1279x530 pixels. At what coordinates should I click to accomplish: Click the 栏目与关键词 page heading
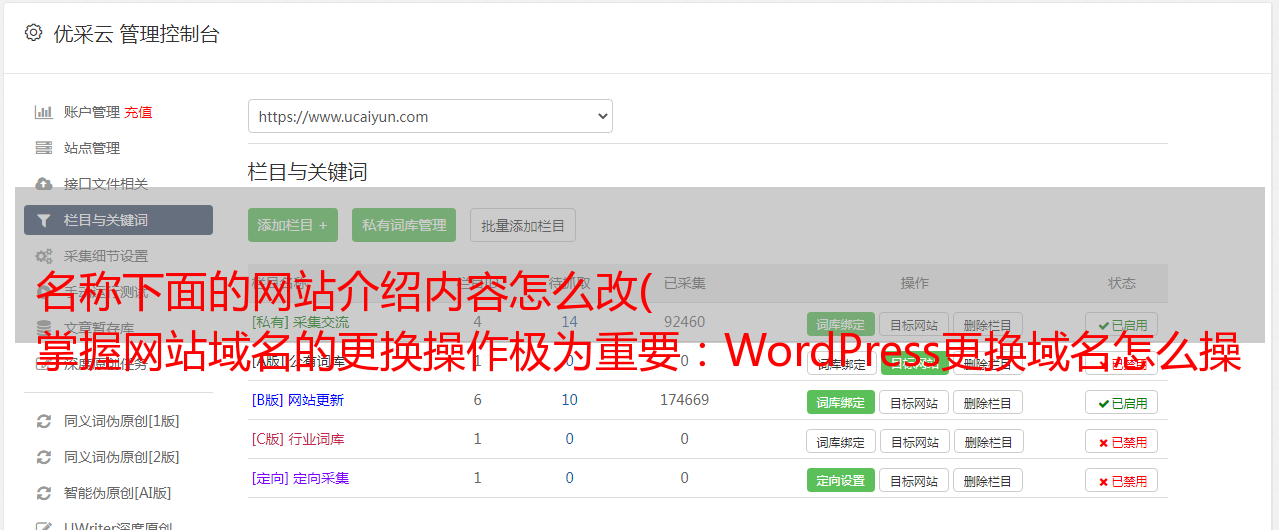308,172
